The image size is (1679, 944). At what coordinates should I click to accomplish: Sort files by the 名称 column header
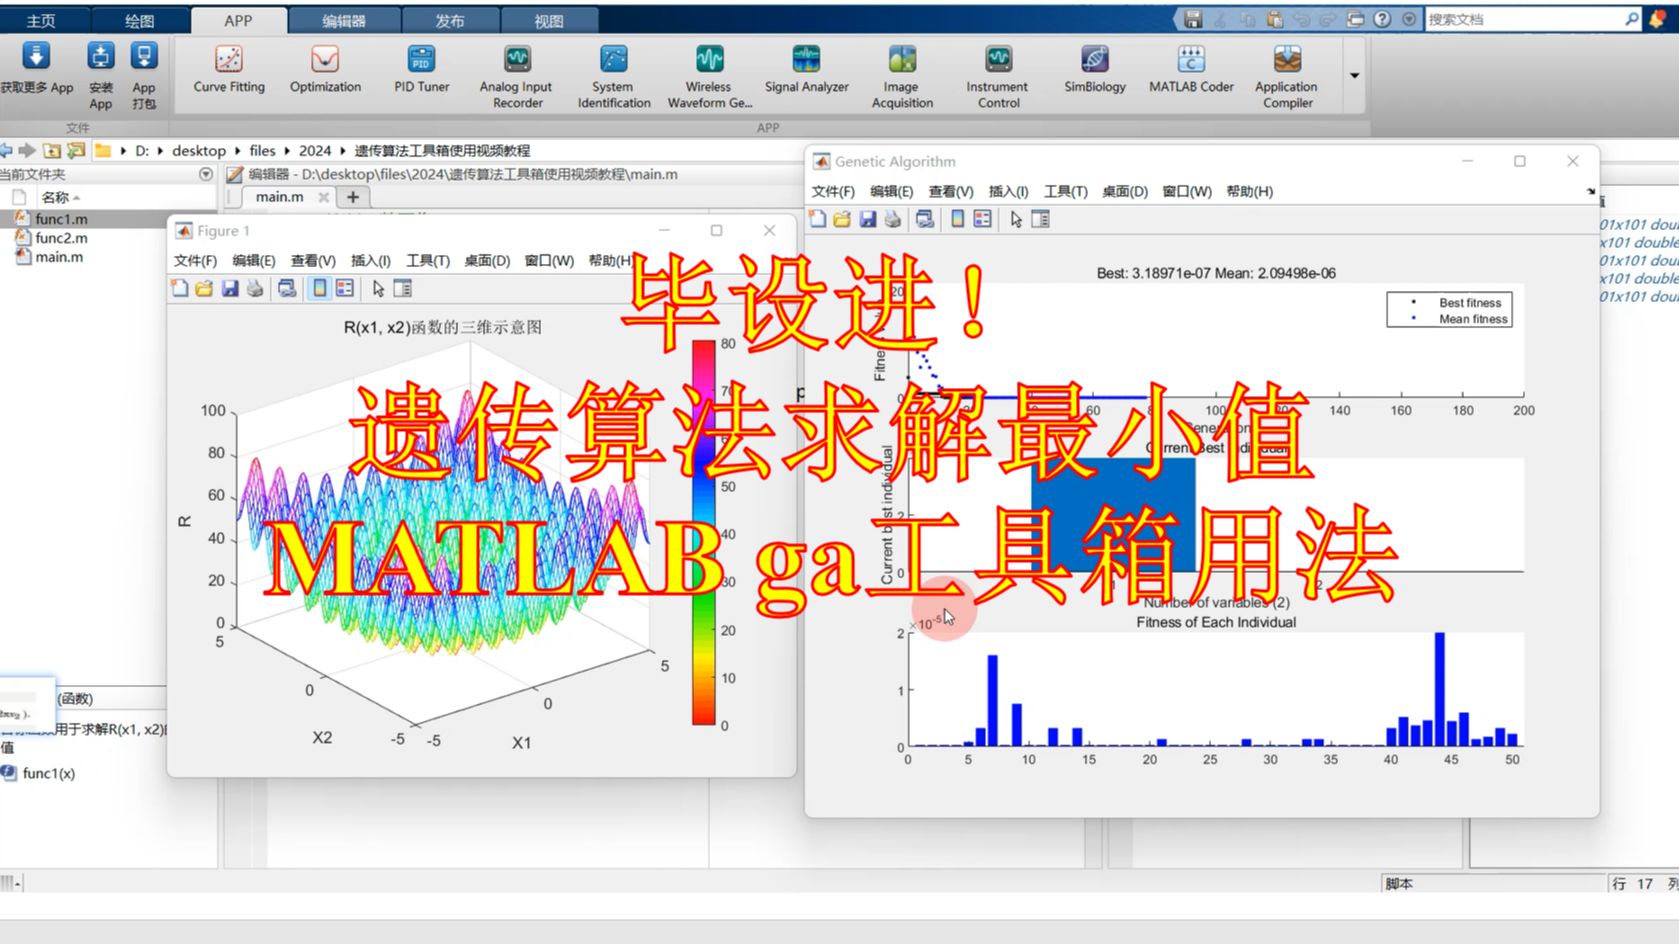click(x=56, y=197)
